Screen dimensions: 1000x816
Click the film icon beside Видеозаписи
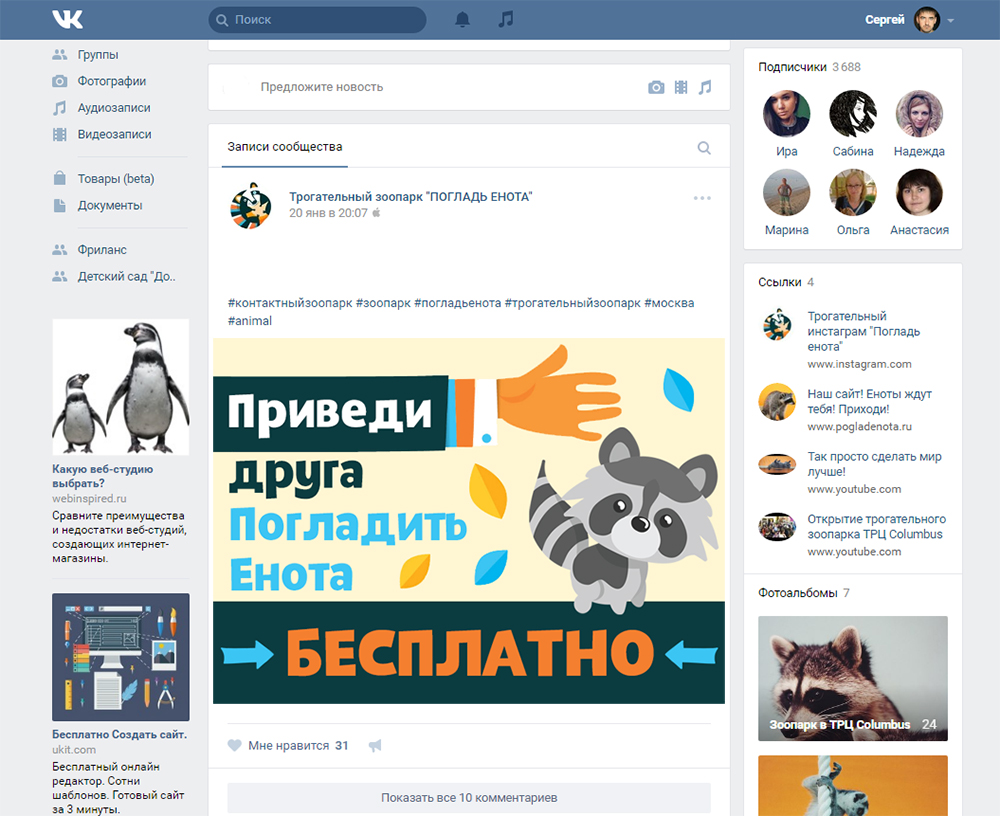59,135
